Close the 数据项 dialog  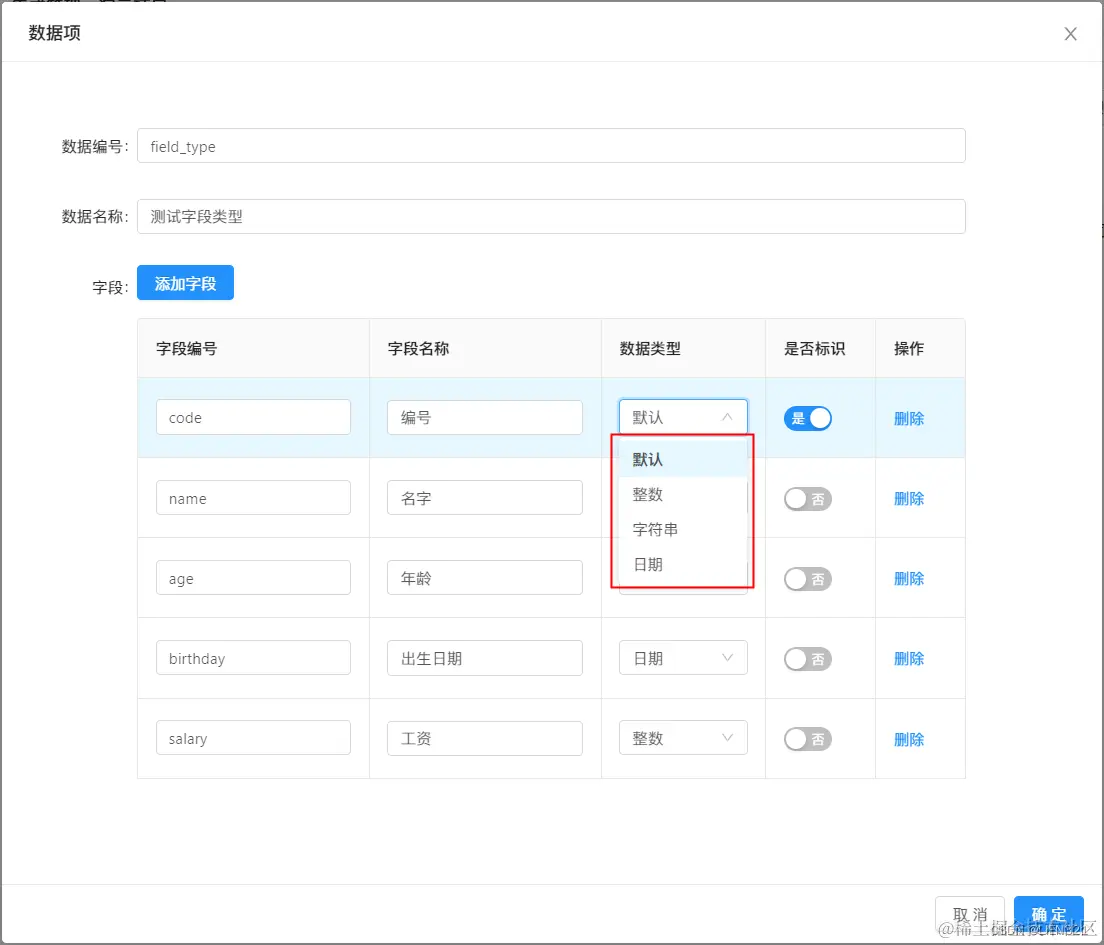point(1070,33)
